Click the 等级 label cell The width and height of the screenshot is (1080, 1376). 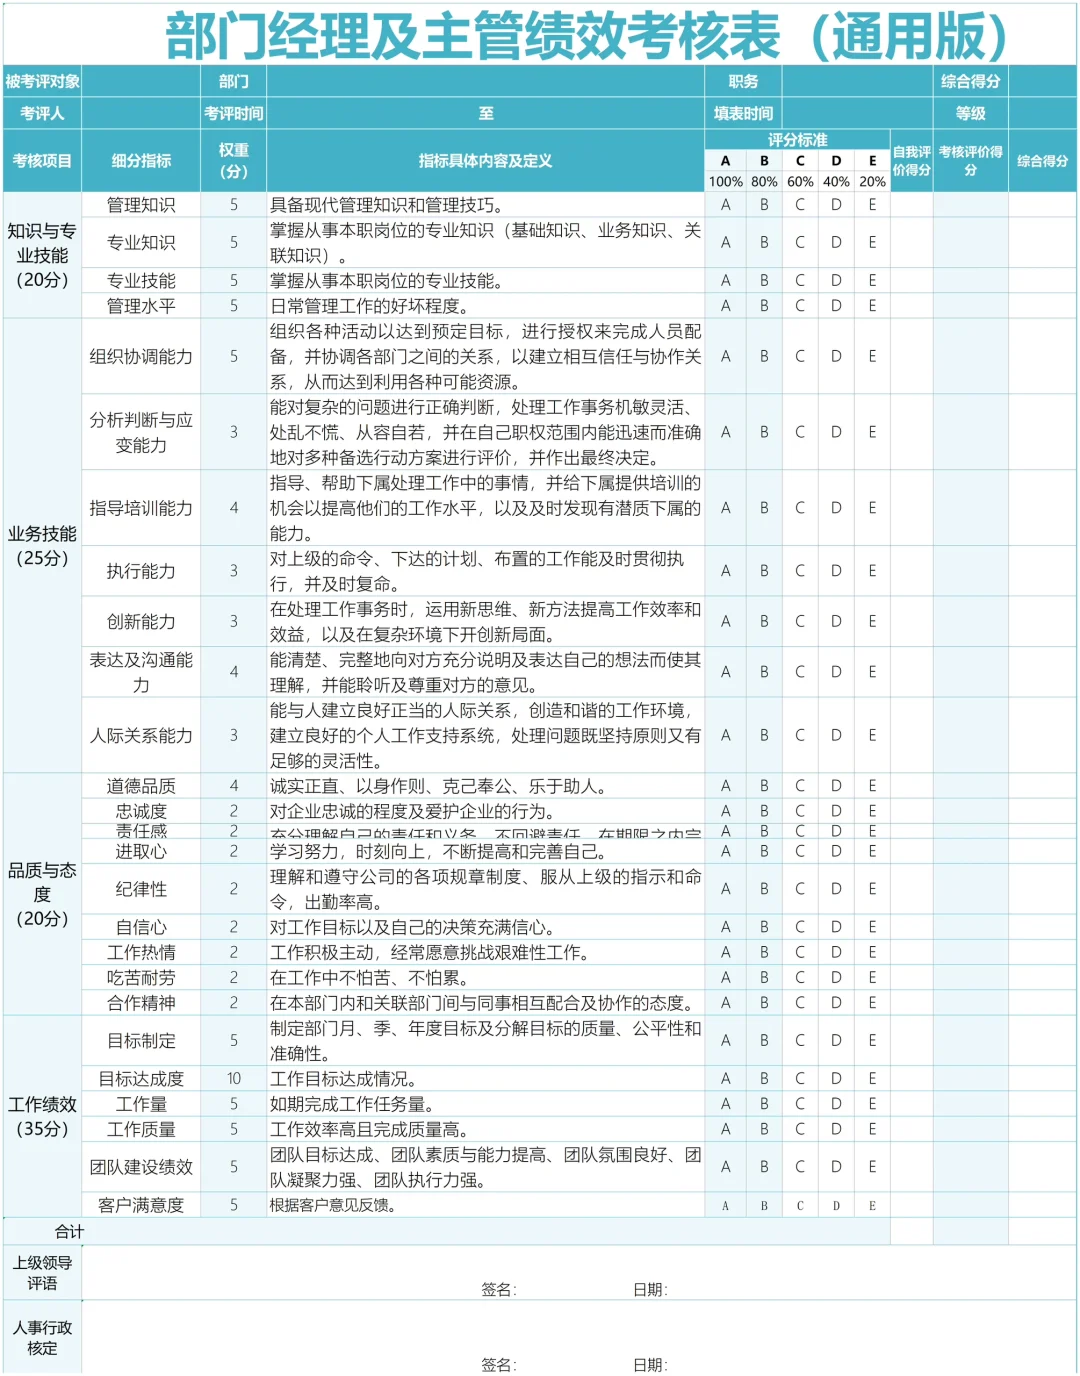970,113
